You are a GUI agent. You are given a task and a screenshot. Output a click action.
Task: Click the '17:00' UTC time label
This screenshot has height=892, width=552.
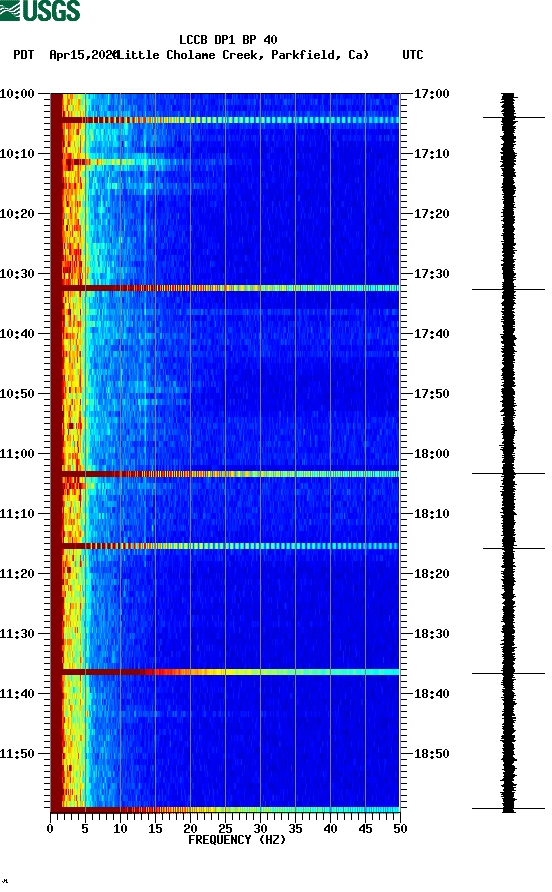[x=432, y=94]
